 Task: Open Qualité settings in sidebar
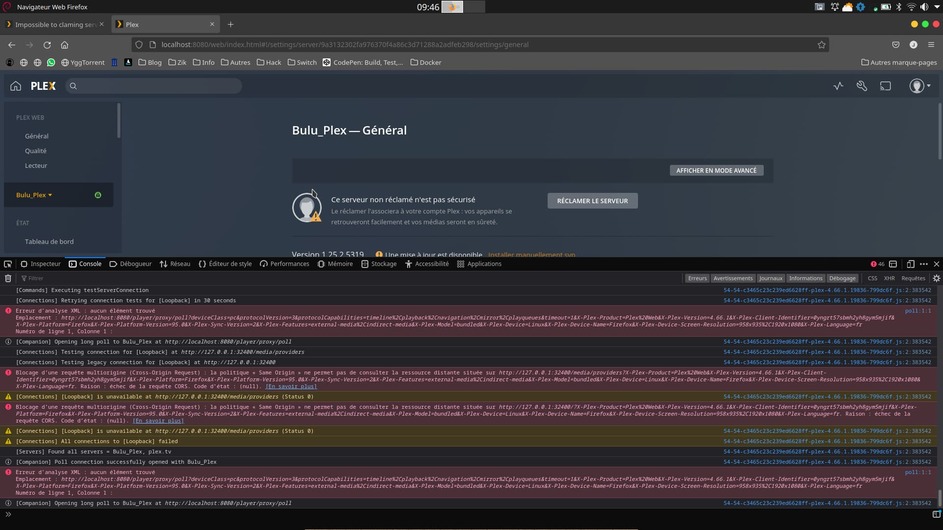tap(35, 151)
